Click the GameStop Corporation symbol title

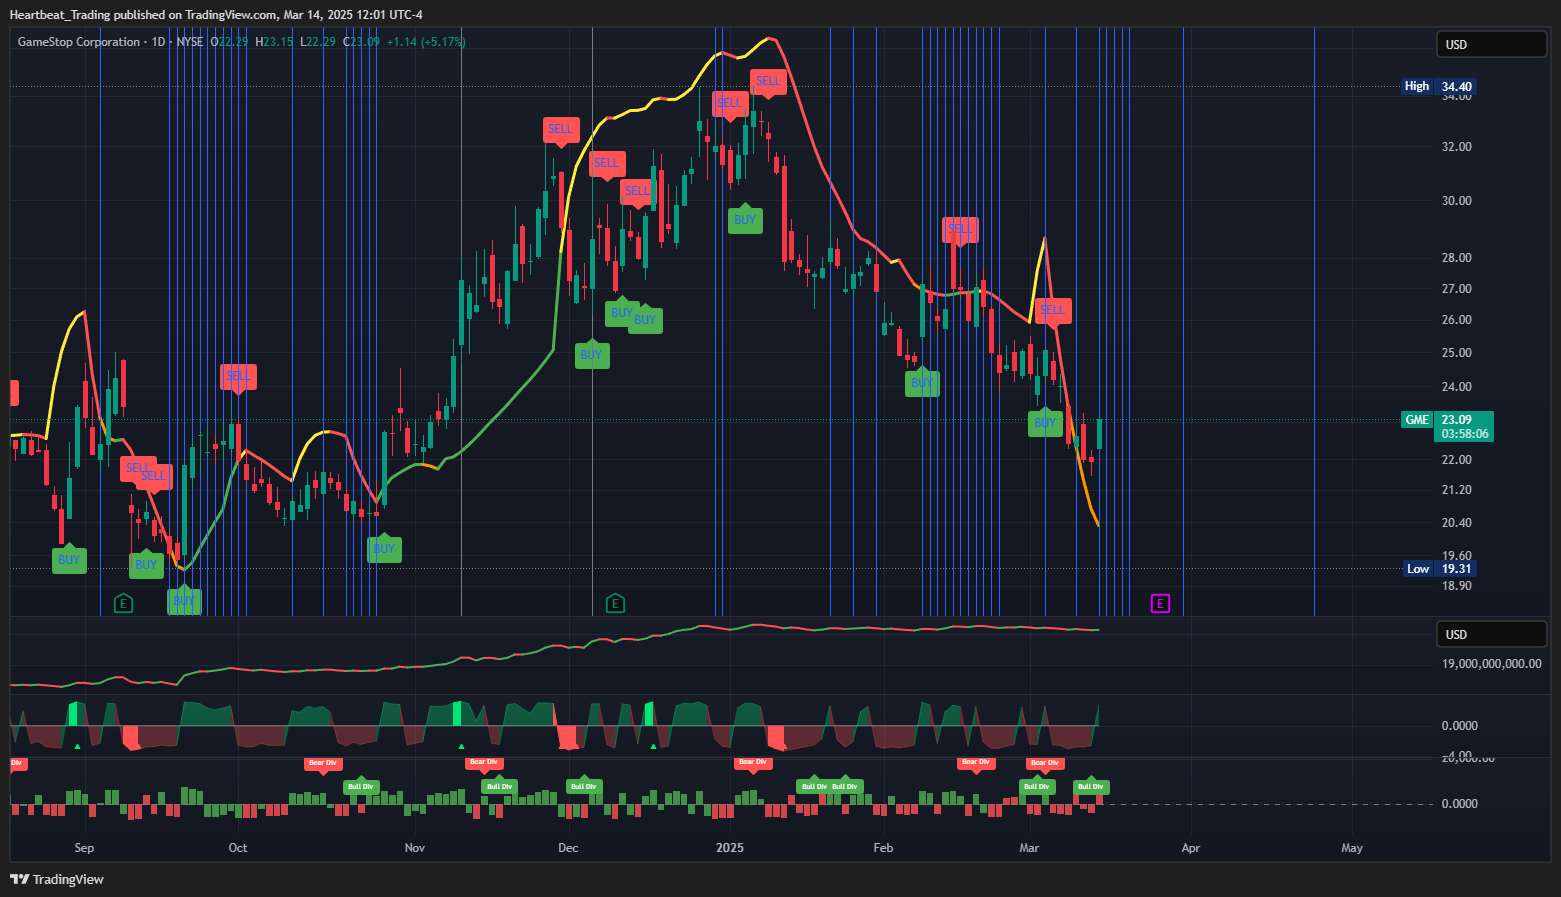tap(79, 42)
